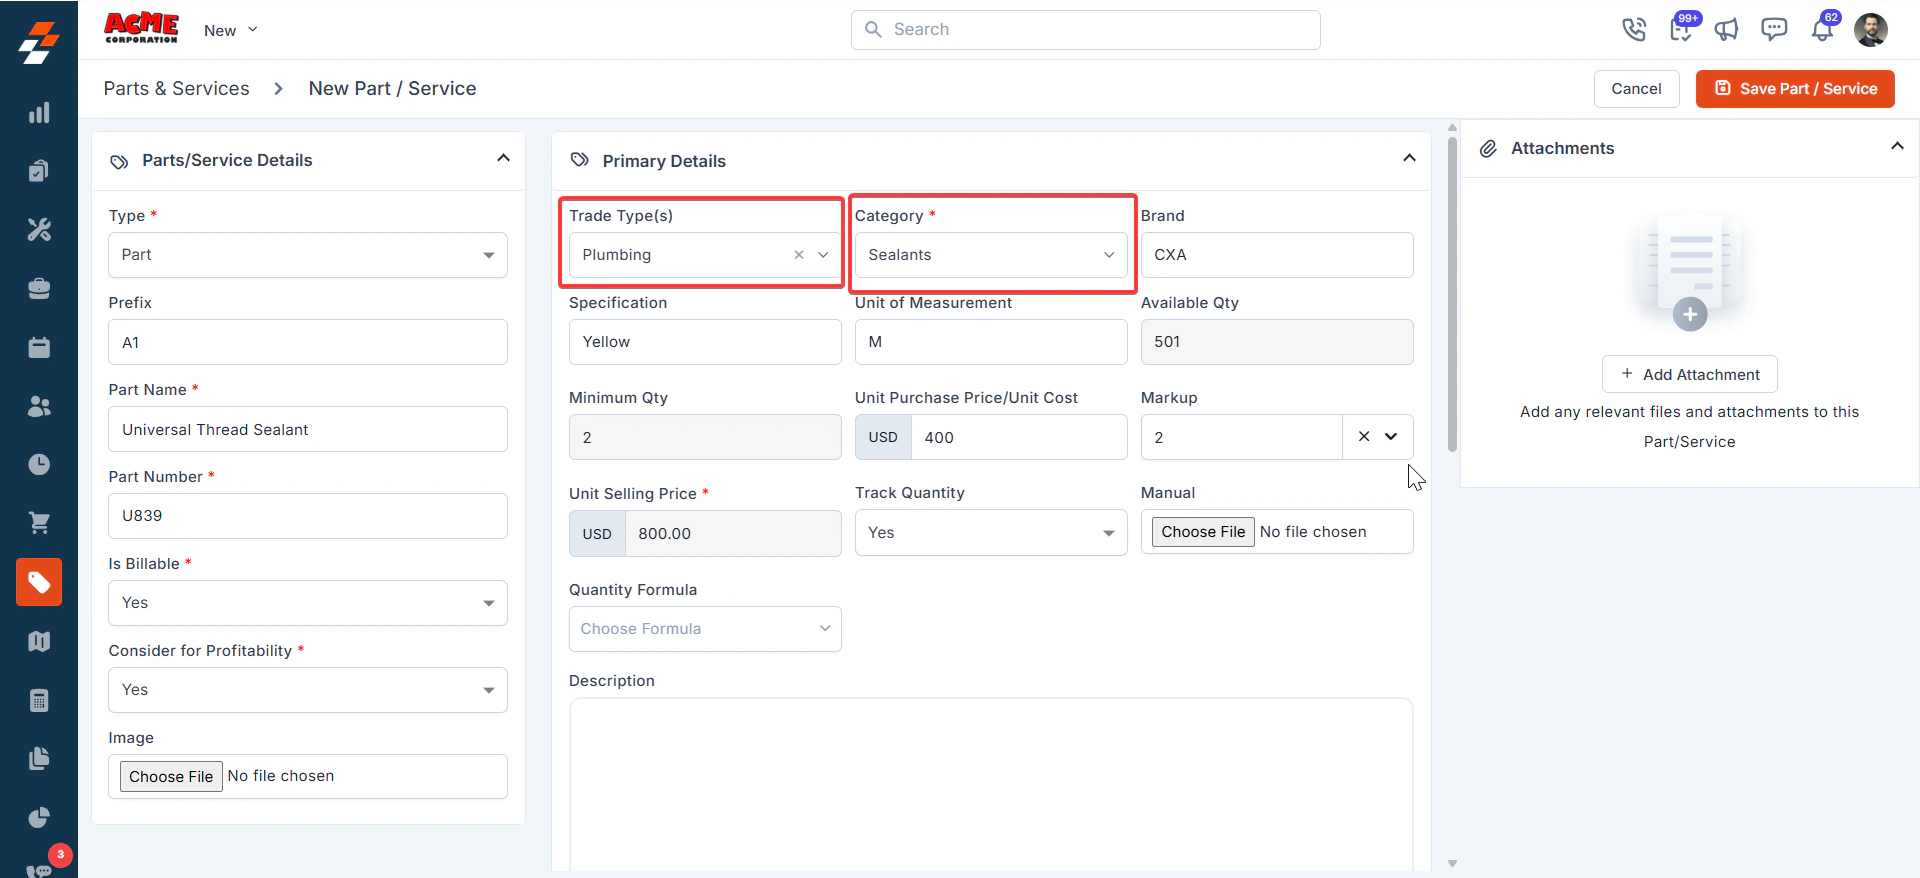
Task: Click the Cancel button
Action: point(1636,89)
